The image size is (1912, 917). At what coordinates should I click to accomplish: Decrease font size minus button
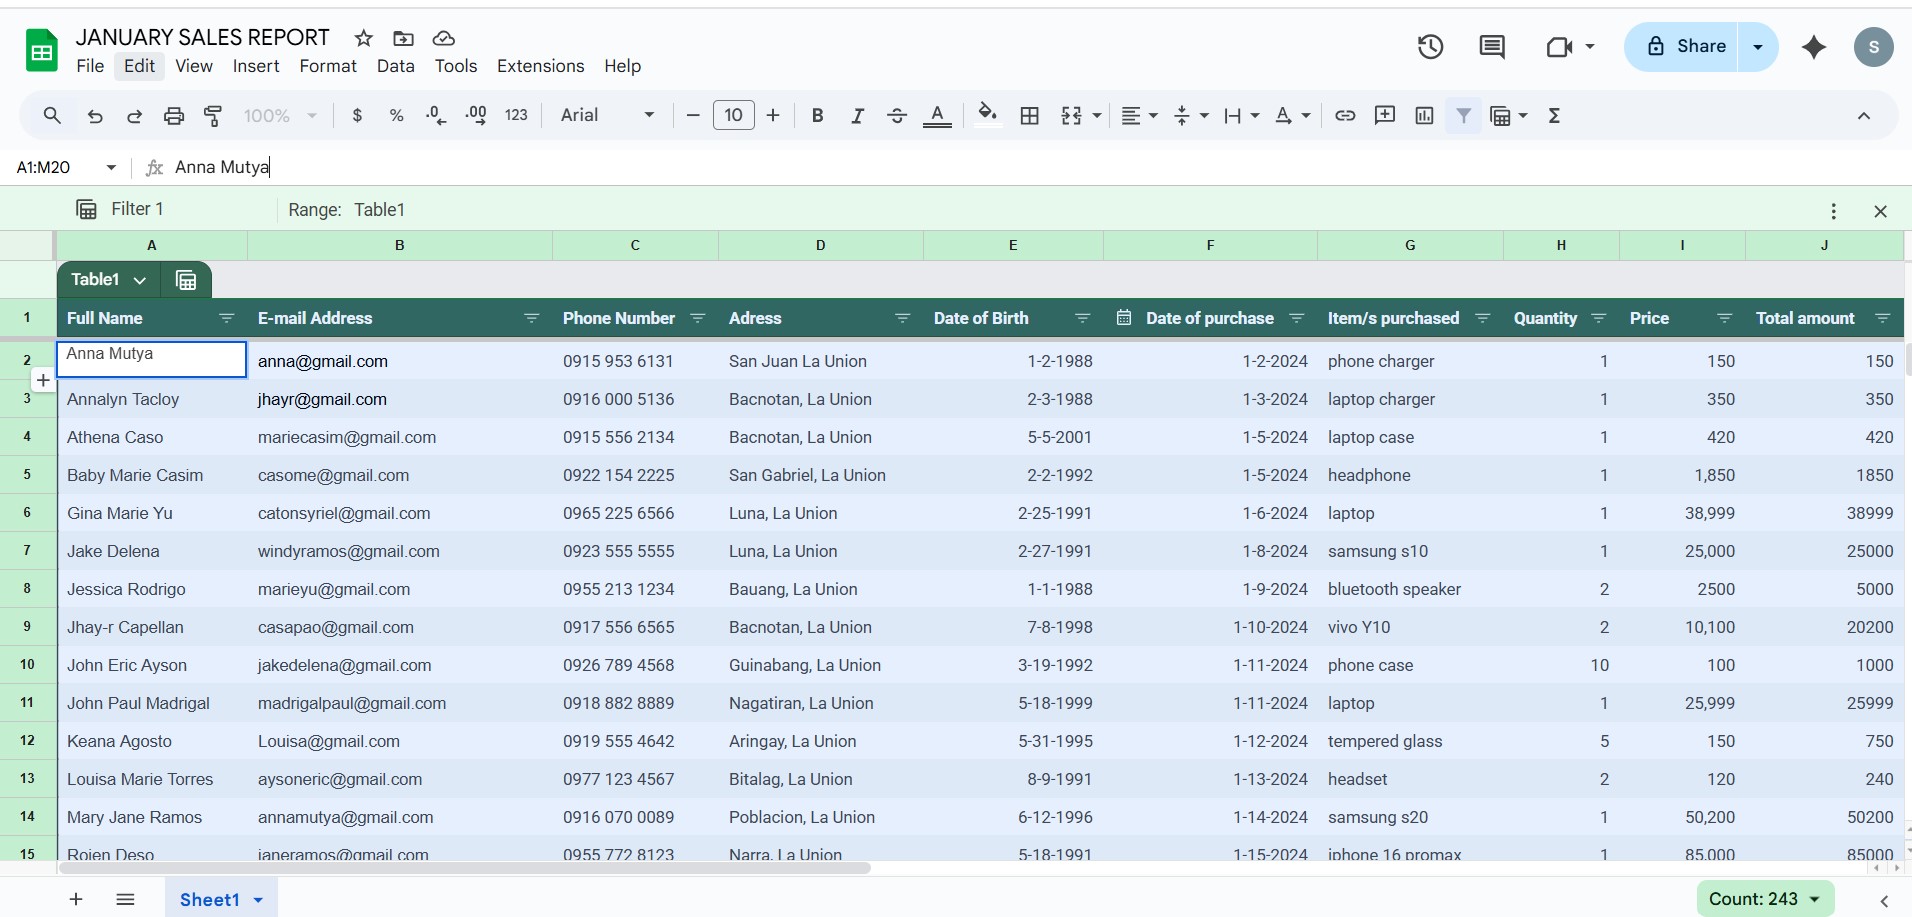pos(693,116)
